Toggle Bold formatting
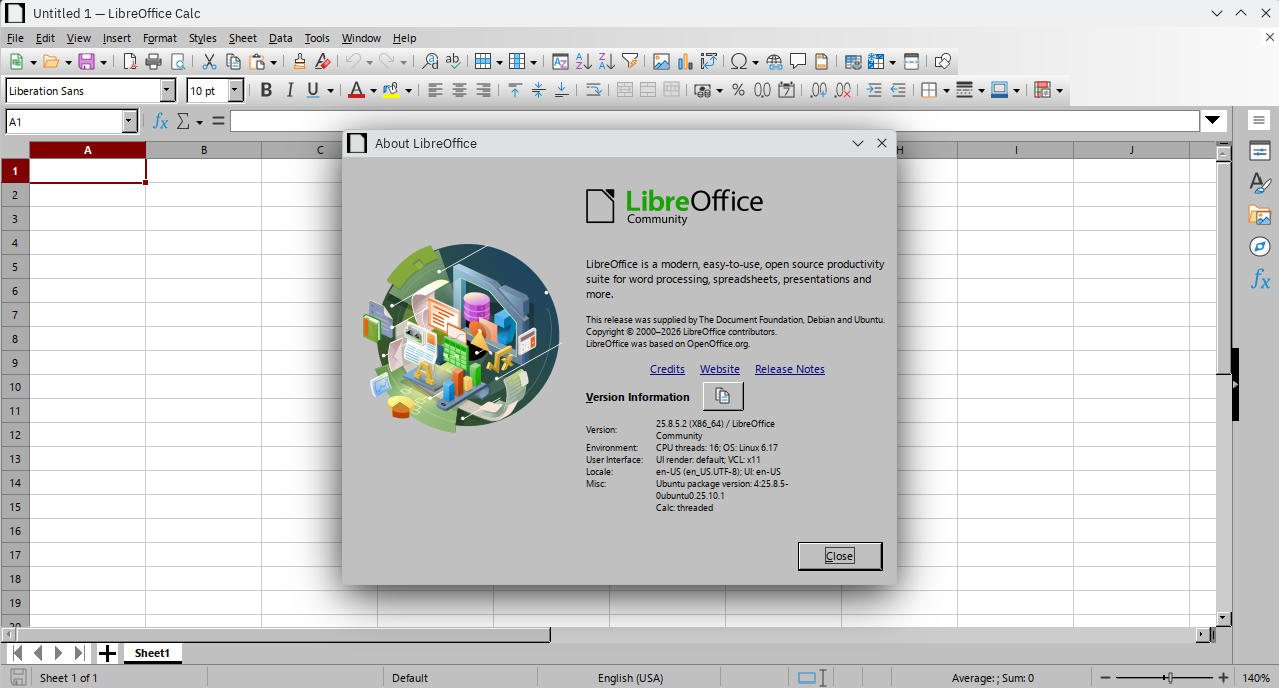Image resolution: width=1279 pixels, height=688 pixels. point(266,90)
